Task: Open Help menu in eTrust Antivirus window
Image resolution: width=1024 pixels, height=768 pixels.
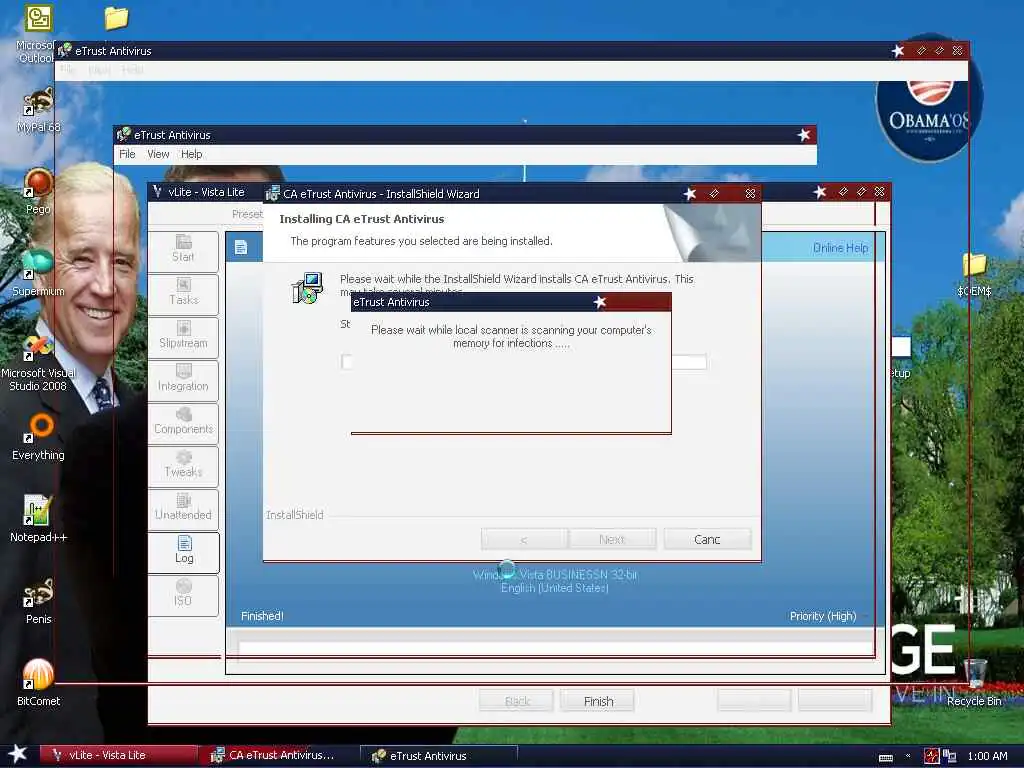Action: click(191, 154)
